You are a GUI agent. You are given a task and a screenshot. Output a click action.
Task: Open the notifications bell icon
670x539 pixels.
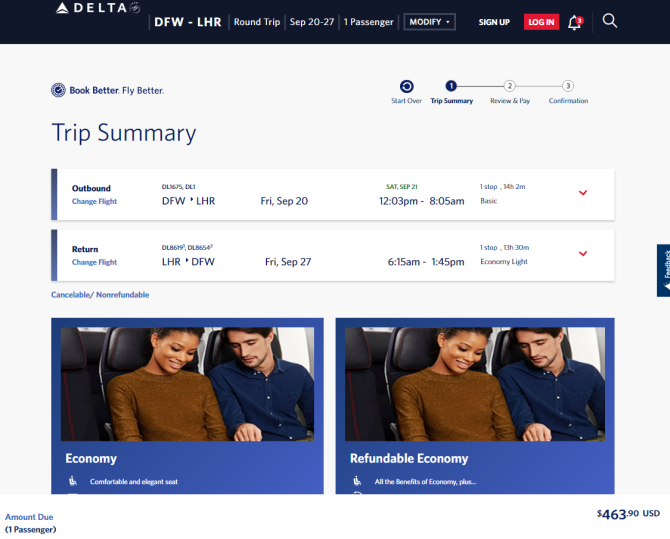point(575,22)
